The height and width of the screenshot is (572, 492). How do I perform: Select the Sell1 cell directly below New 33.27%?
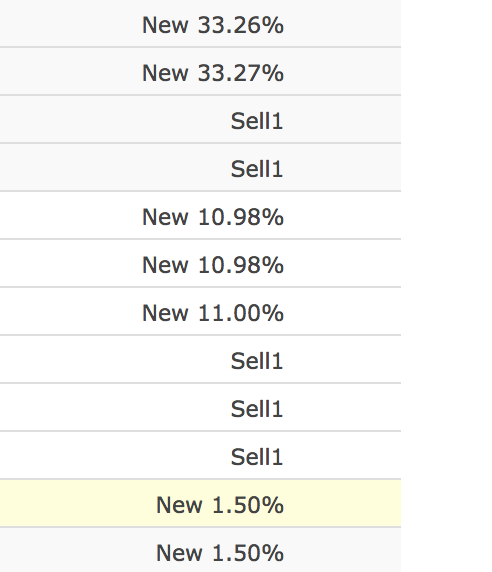click(257, 121)
